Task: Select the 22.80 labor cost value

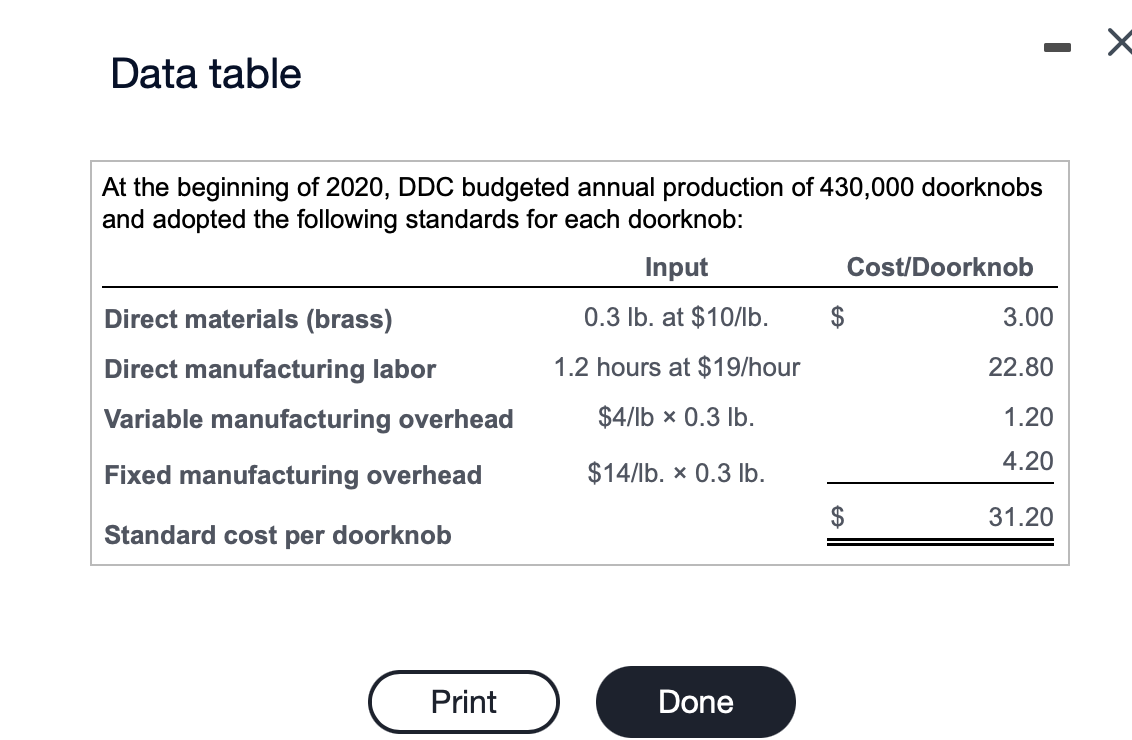Action: [x=1021, y=367]
